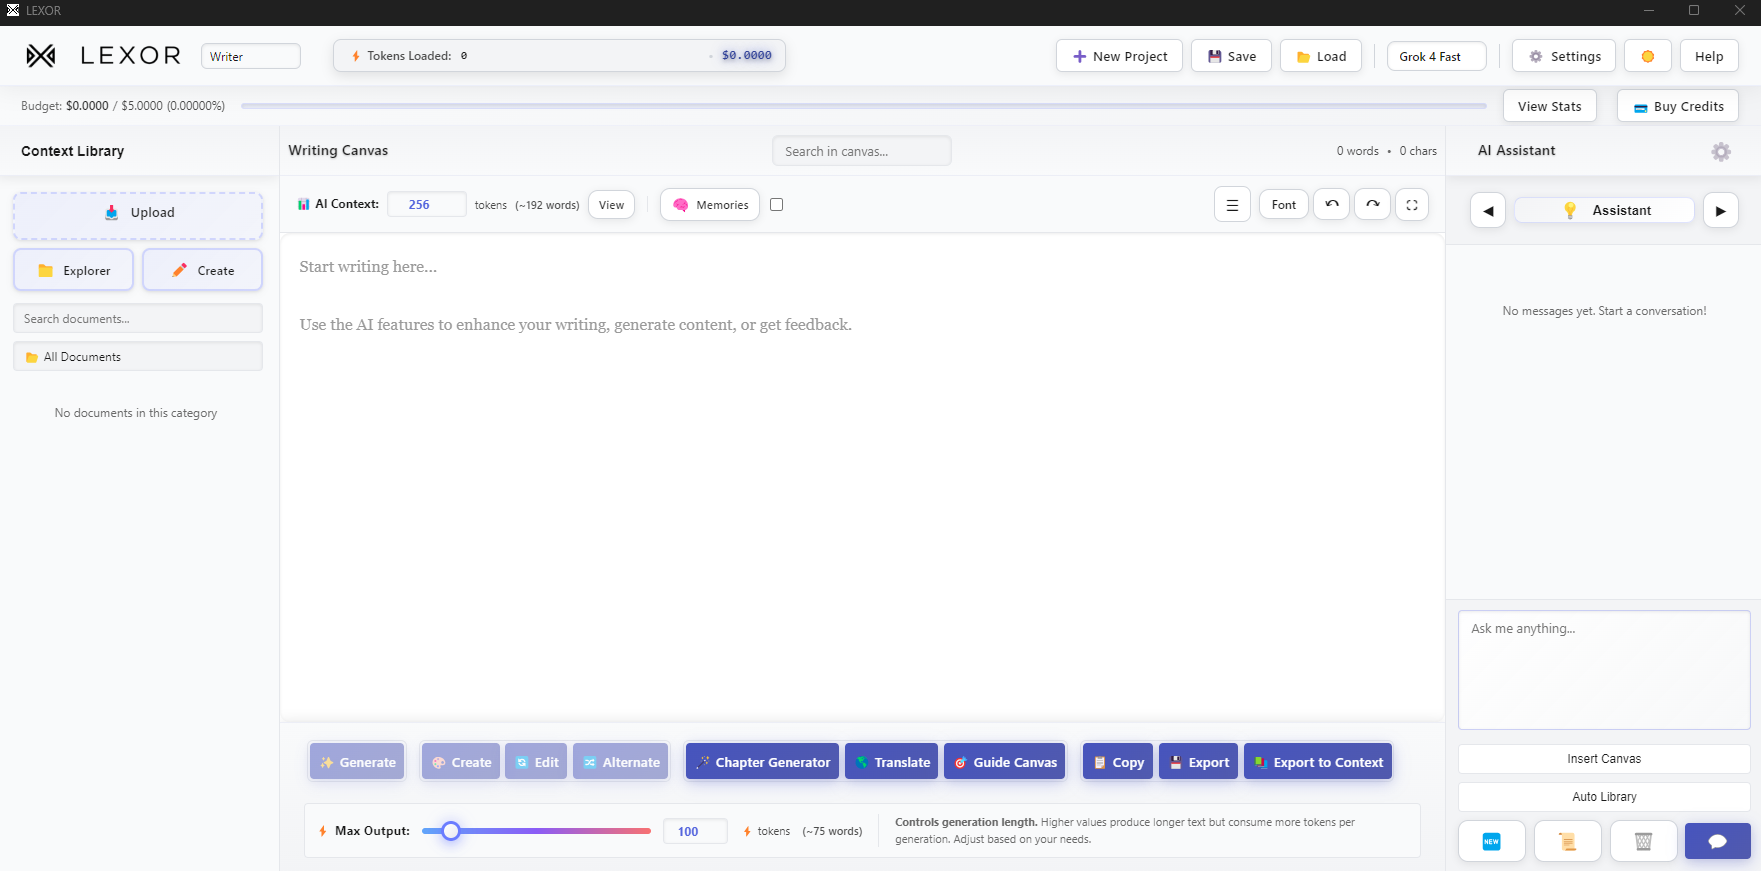Open the document Explorer
Viewport: 1761px width, 871px height.
point(74,270)
